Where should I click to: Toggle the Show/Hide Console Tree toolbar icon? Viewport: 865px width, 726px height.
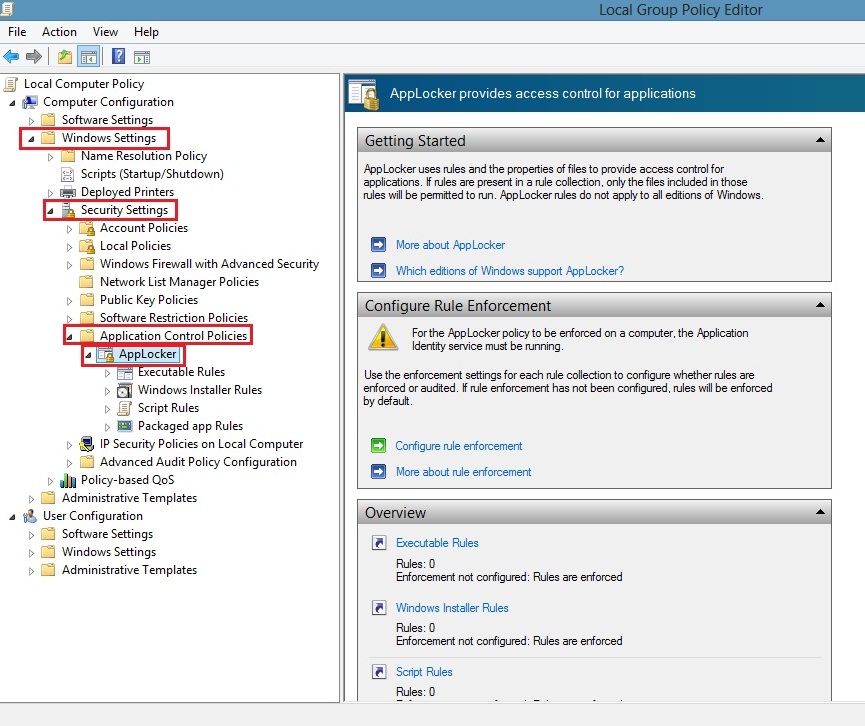point(88,56)
